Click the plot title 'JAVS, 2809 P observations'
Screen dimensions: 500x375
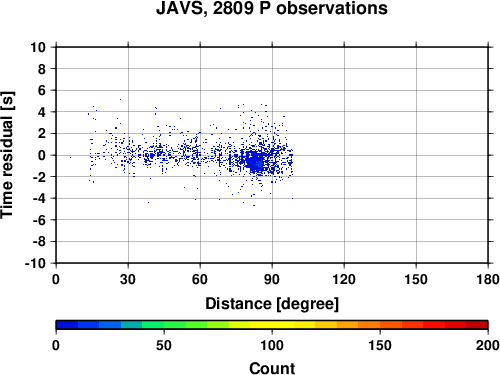(x=272, y=8)
